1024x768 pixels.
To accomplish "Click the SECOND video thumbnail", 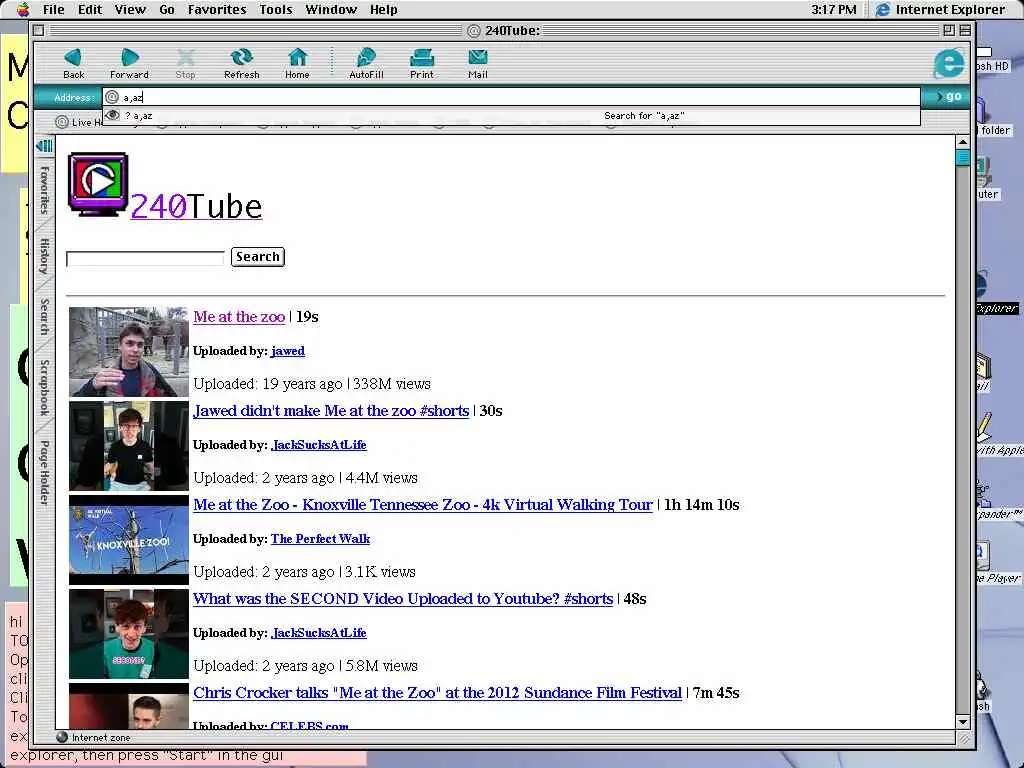I will (x=129, y=634).
